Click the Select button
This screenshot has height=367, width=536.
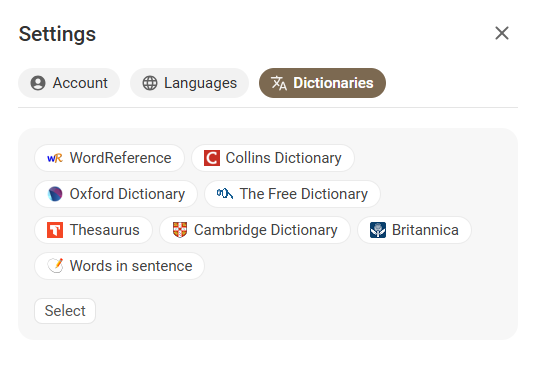[65, 311]
